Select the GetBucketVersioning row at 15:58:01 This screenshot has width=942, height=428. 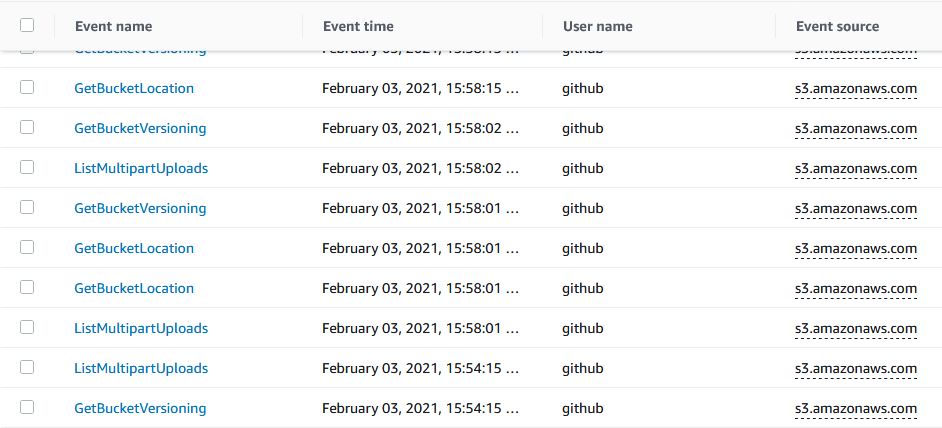(x=27, y=207)
